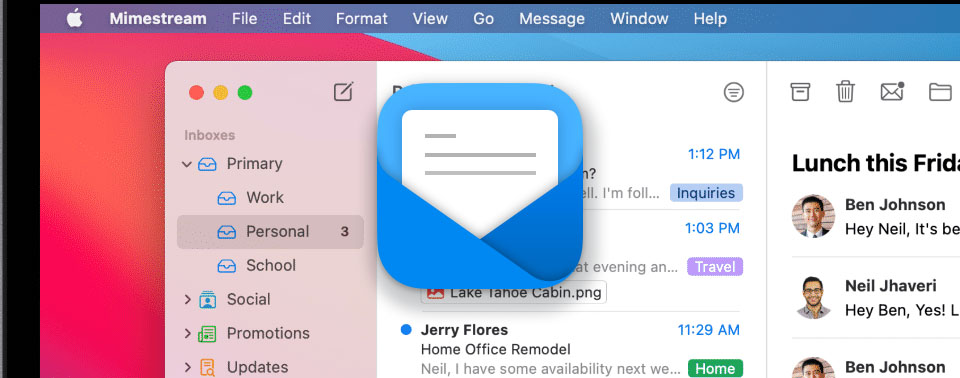This screenshot has height=378, width=960.
Task: Click unread dot beside Jerry Flores
Action: tap(405, 330)
